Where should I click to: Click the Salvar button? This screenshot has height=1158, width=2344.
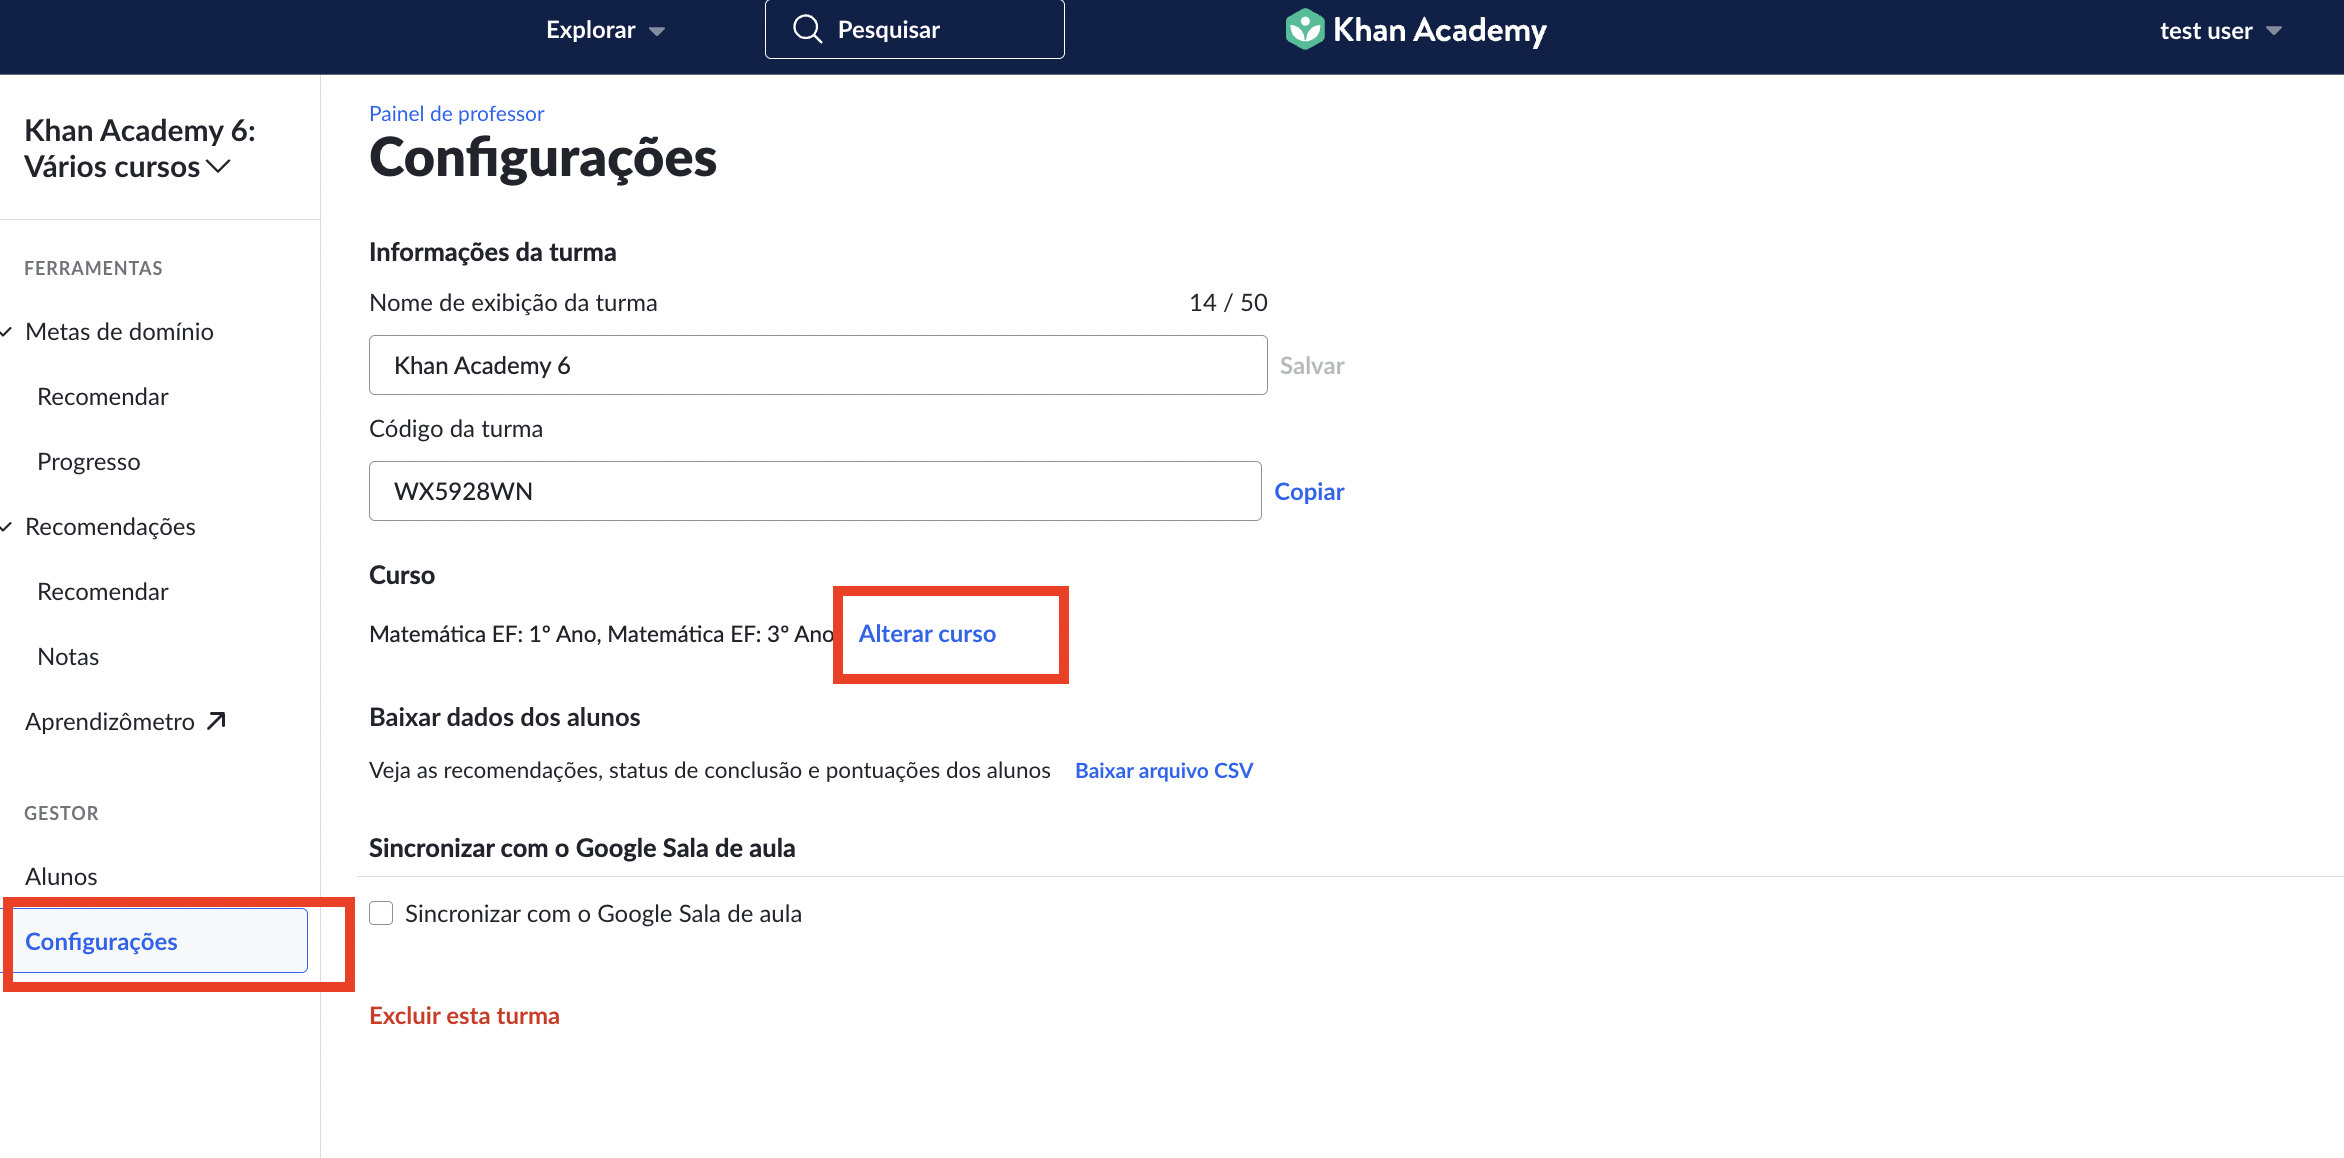(x=1311, y=366)
